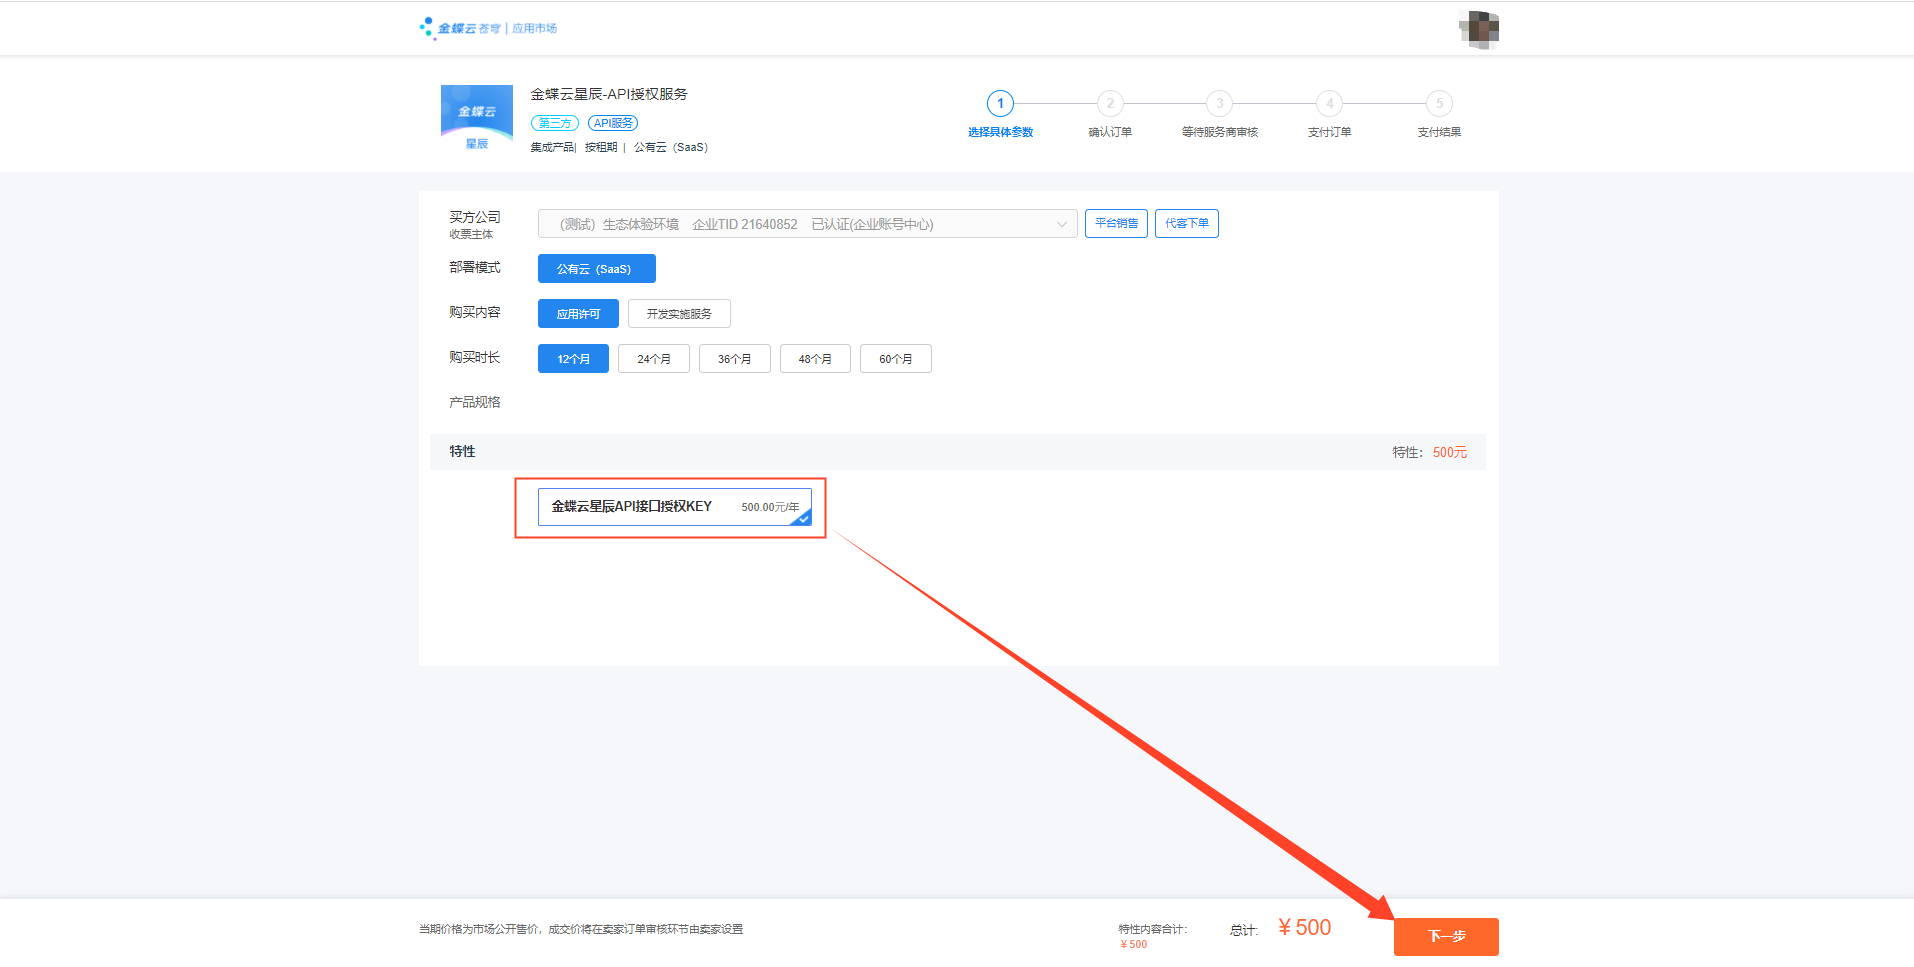Click step 4 支付订单 circle
This screenshot has width=1914, height=967.
pyautogui.click(x=1329, y=104)
